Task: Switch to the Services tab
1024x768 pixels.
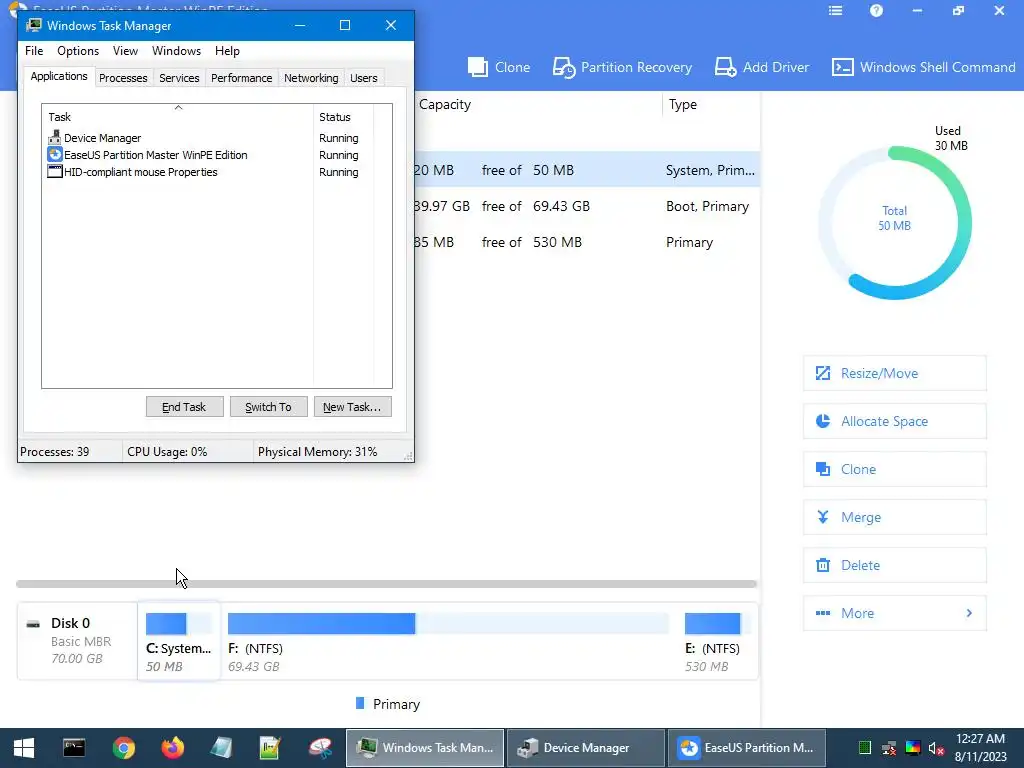Action: coord(179,78)
